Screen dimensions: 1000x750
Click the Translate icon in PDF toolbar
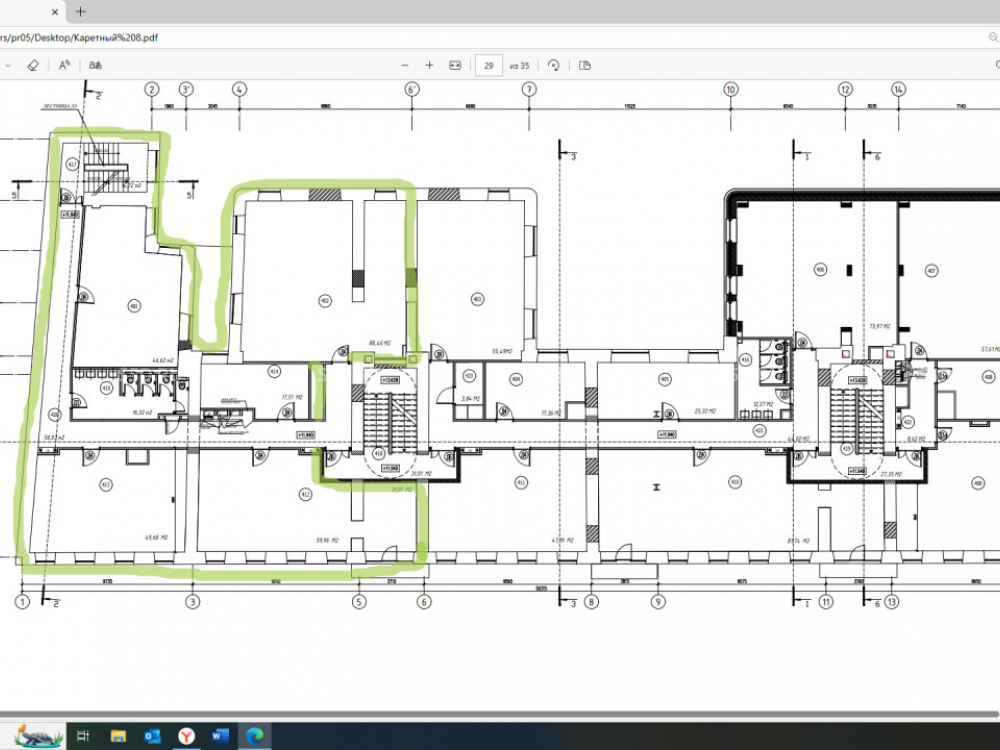pos(96,65)
